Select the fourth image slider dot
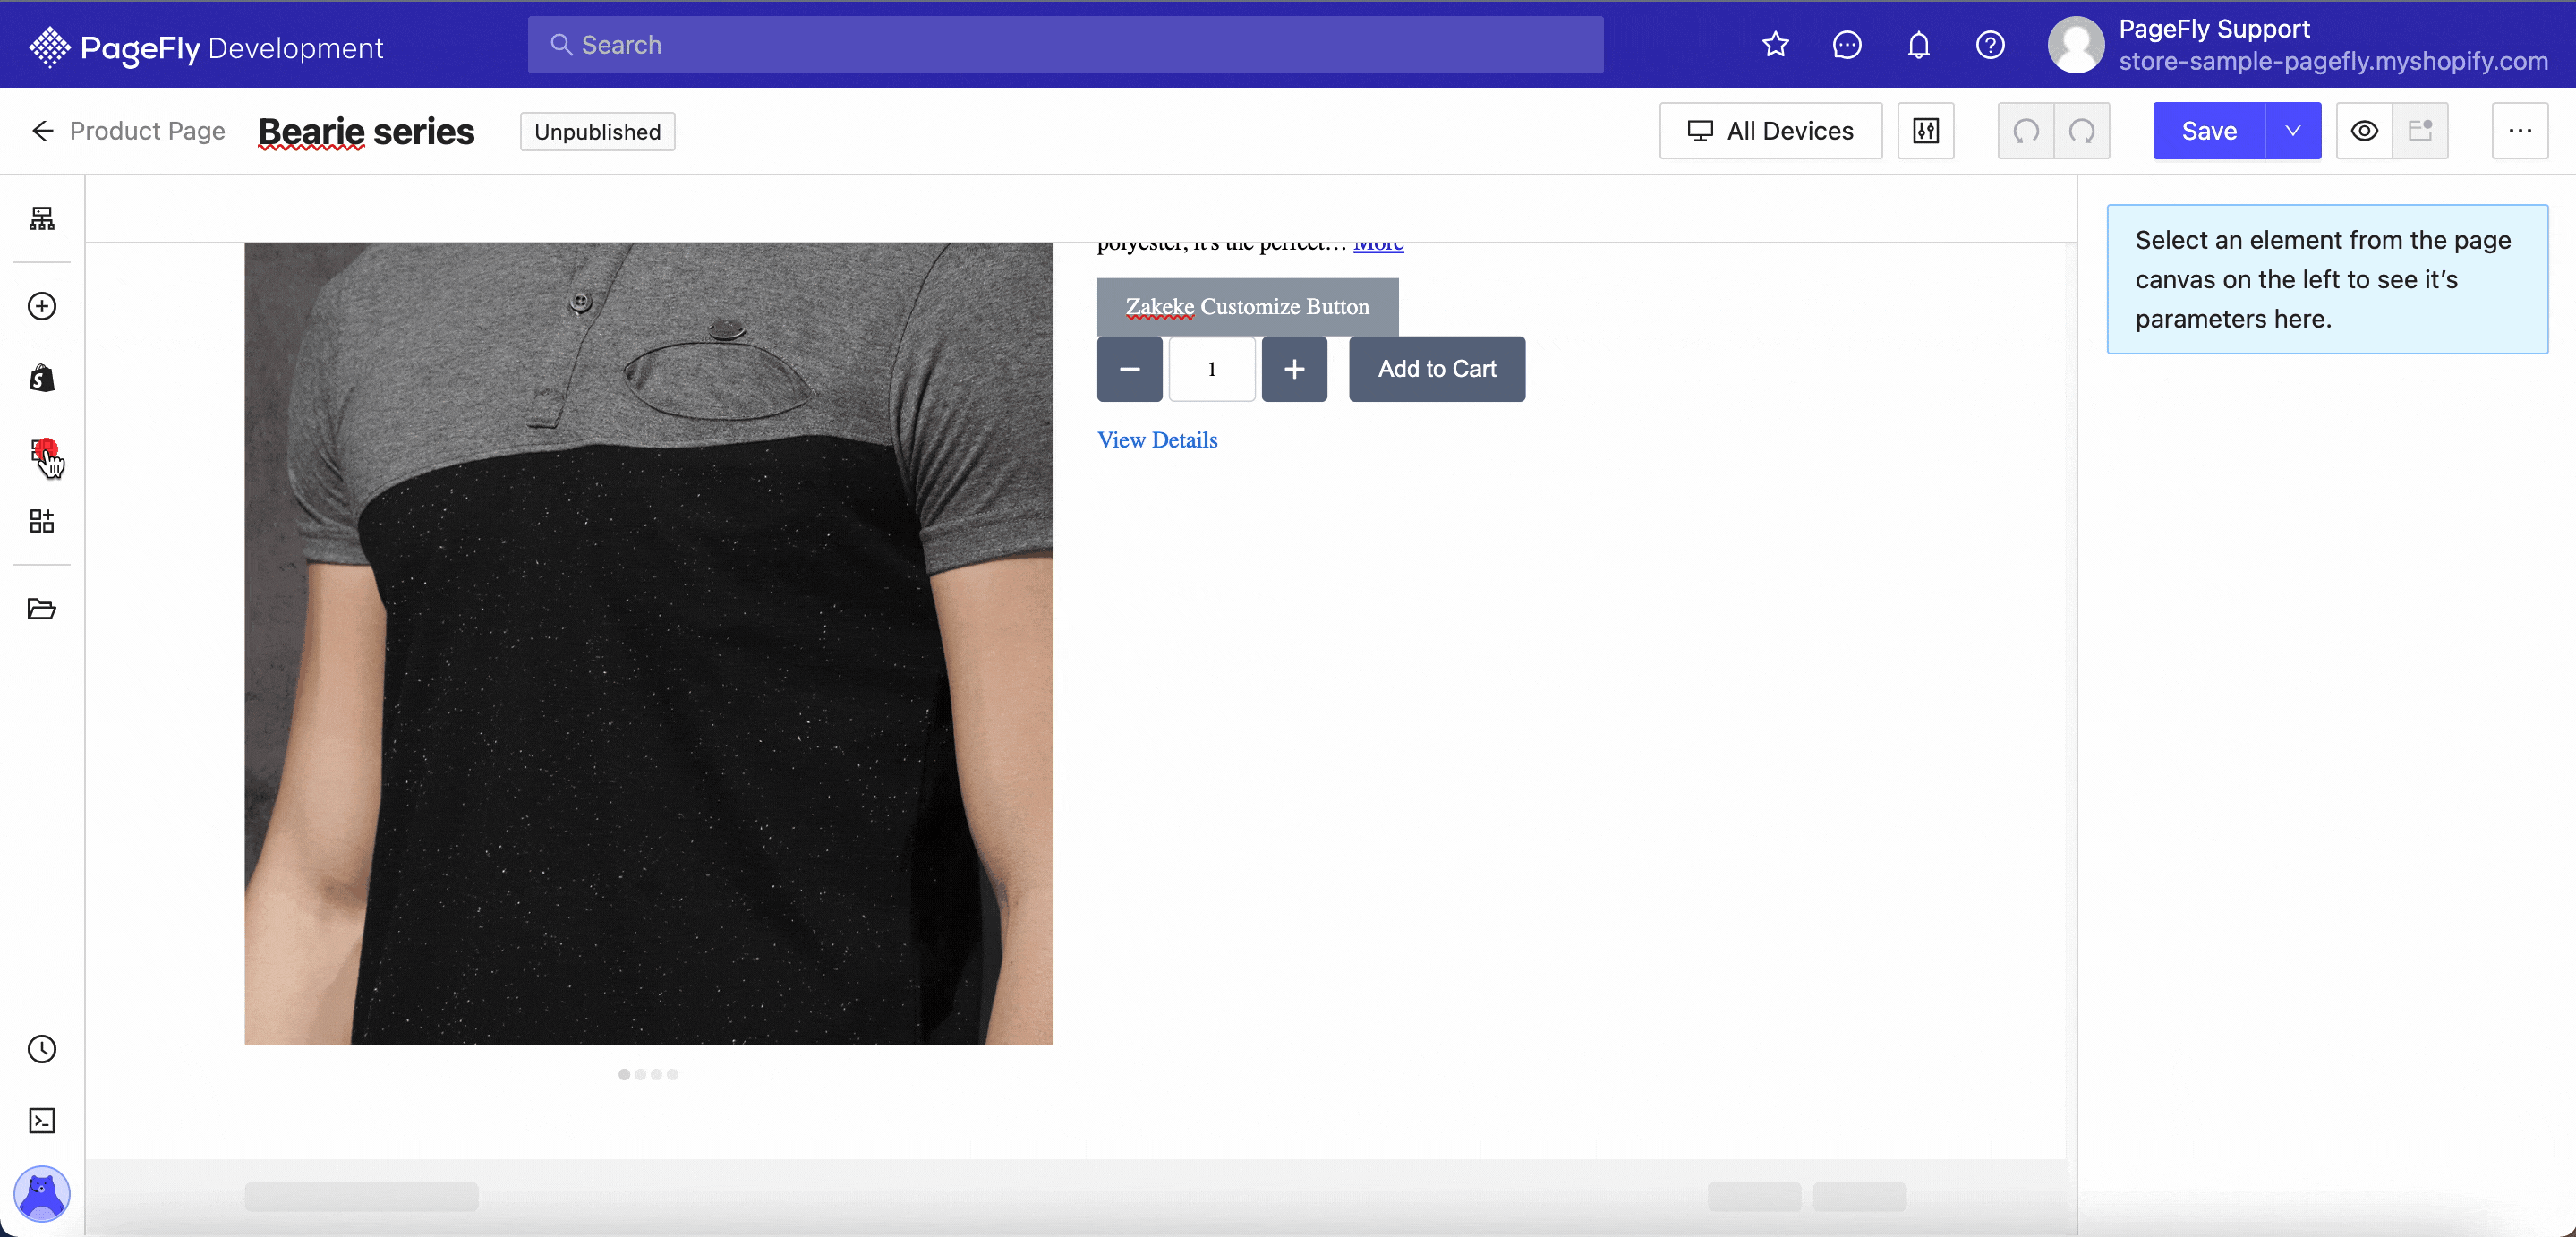2576x1237 pixels. [x=672, y=1074]
